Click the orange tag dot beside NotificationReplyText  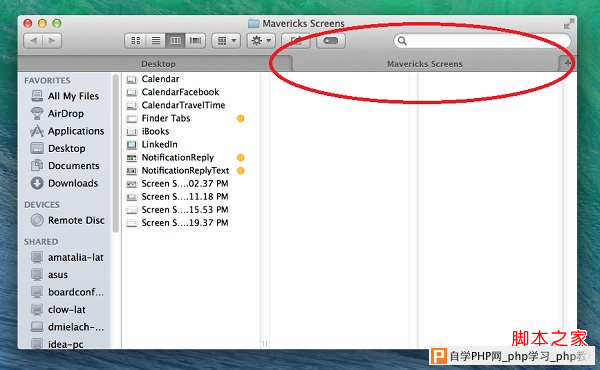[241, 171]
